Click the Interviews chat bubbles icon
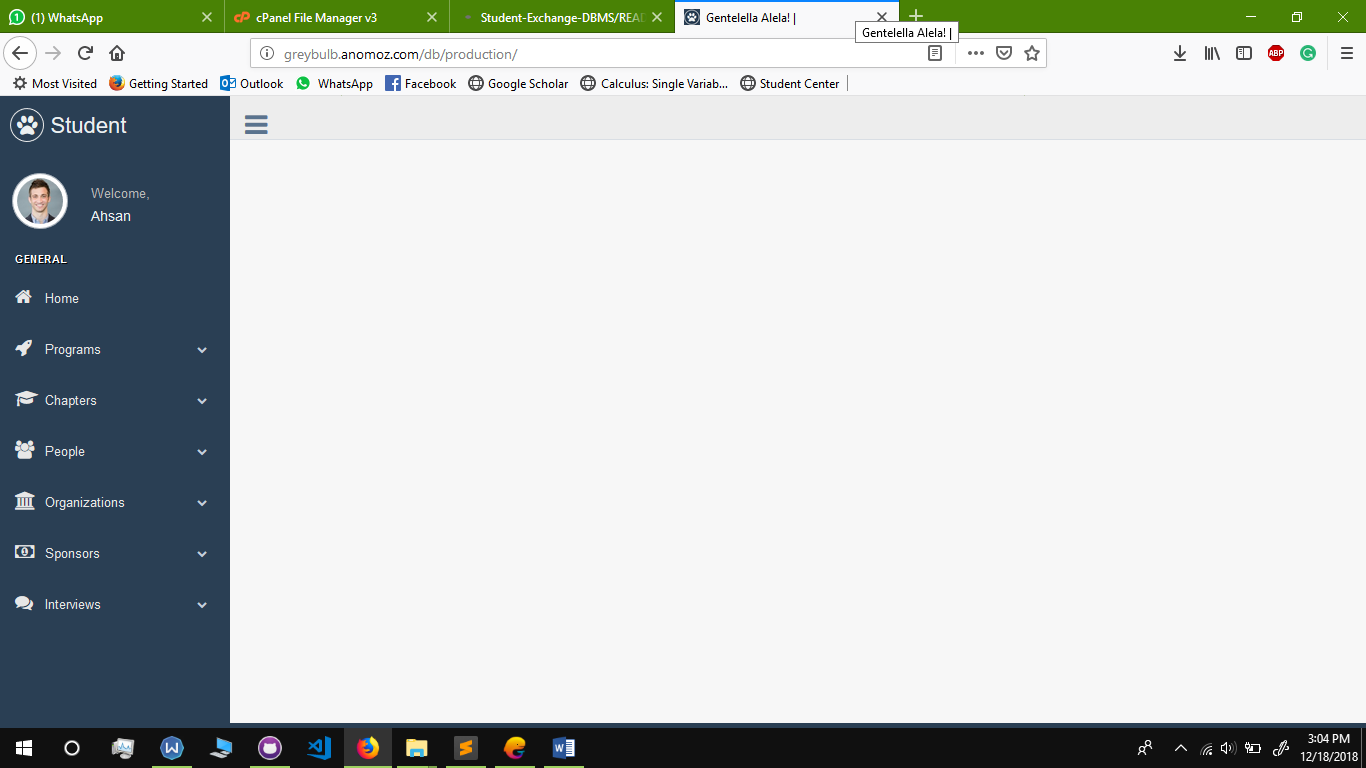Image resolution: width=1366 pixels, height=768 pixels. (x=25, y=603)
